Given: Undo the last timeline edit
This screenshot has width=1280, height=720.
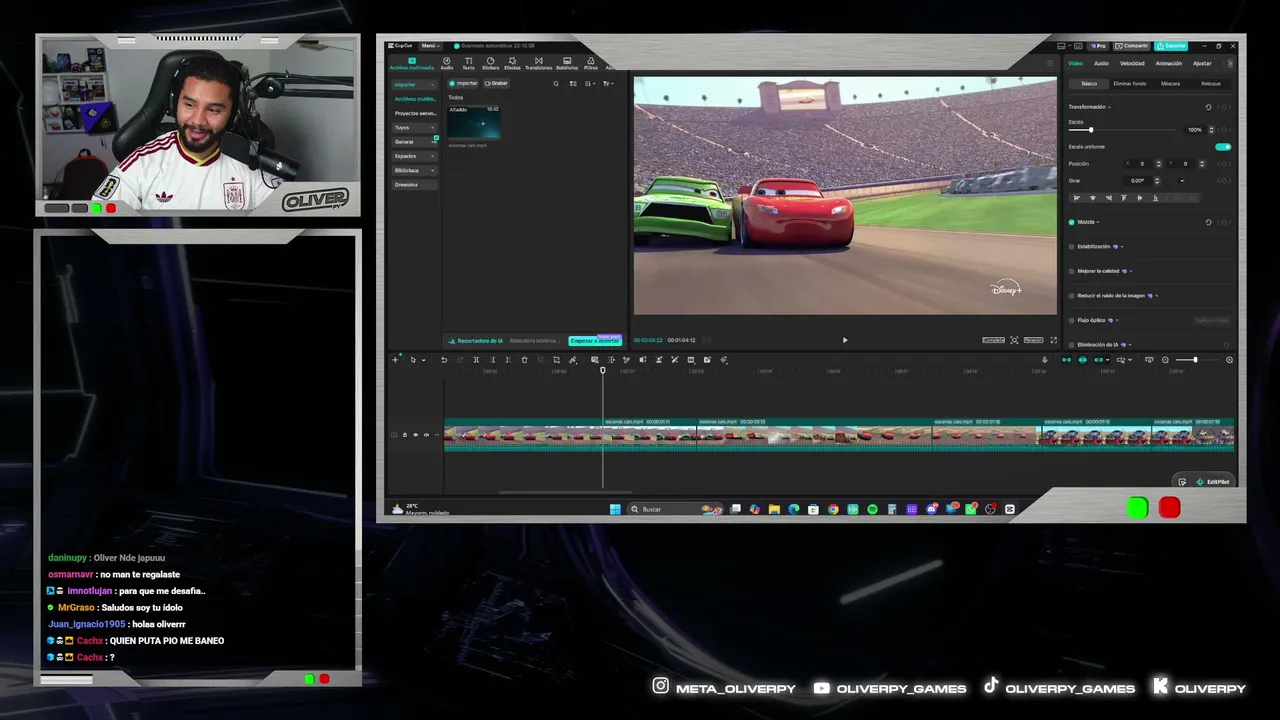Looking at the screenshot, I should (x=444, y=360).
